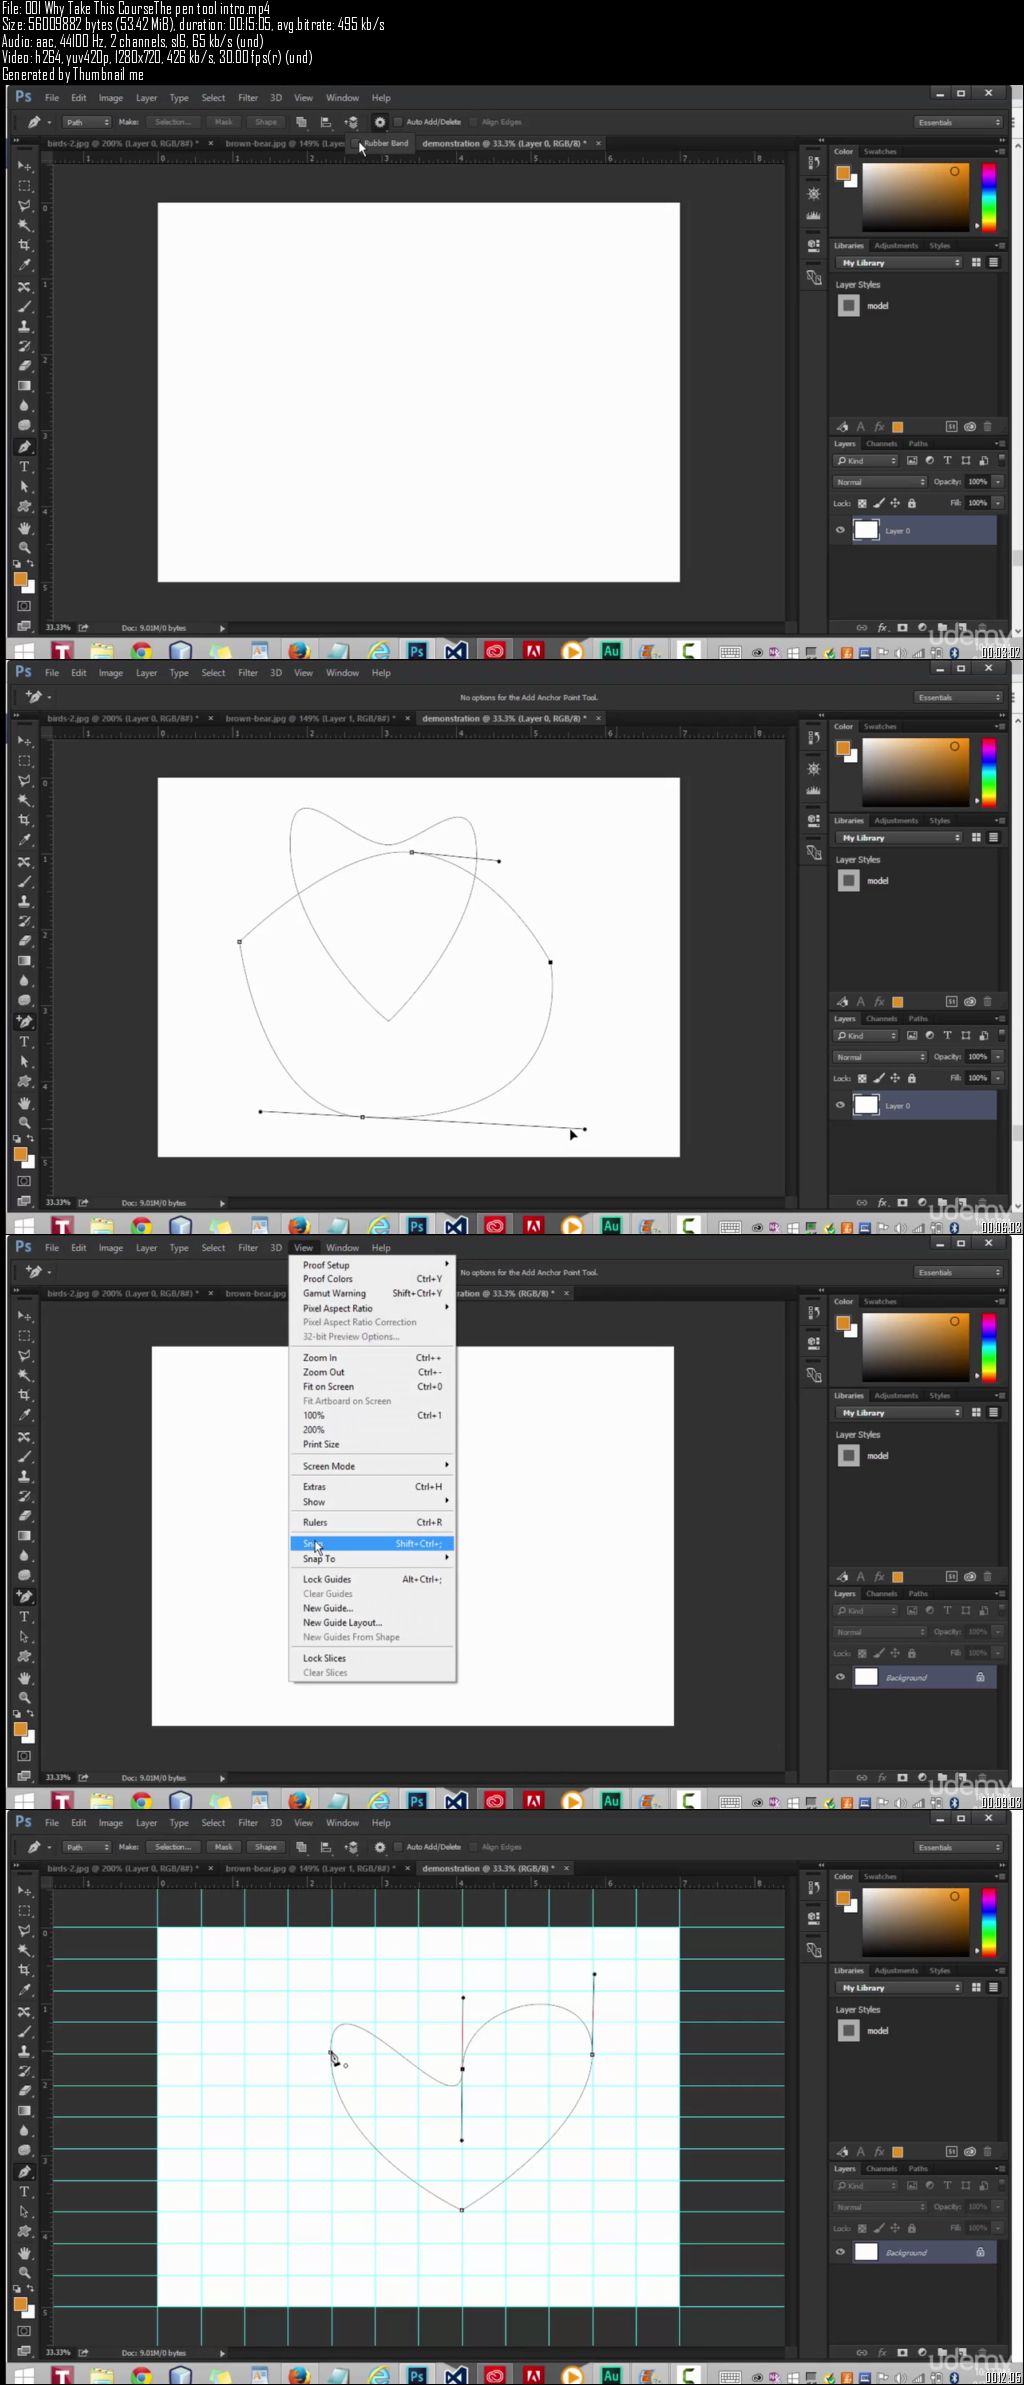Pick from color field in 00:12:05 frame

[x=916, y=1921]
